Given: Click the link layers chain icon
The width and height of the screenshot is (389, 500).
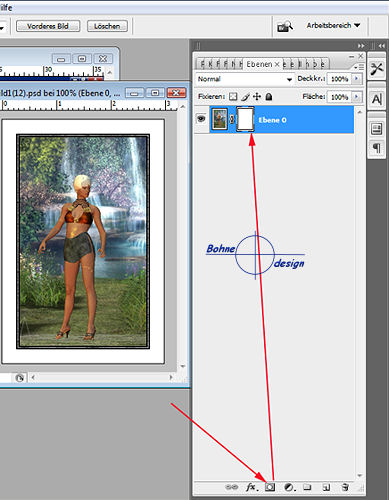Looking at the screenshot, I should (x=231, y=487).
